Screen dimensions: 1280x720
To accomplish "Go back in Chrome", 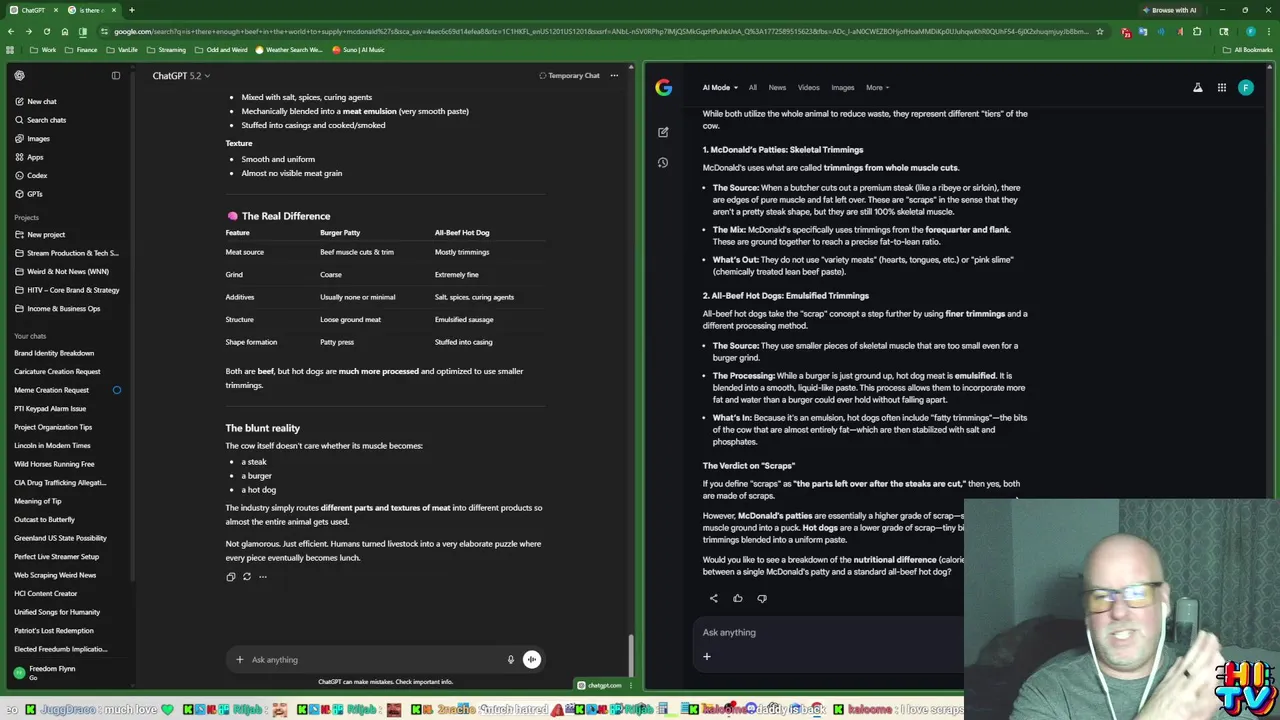I will (x=10, y=31).
